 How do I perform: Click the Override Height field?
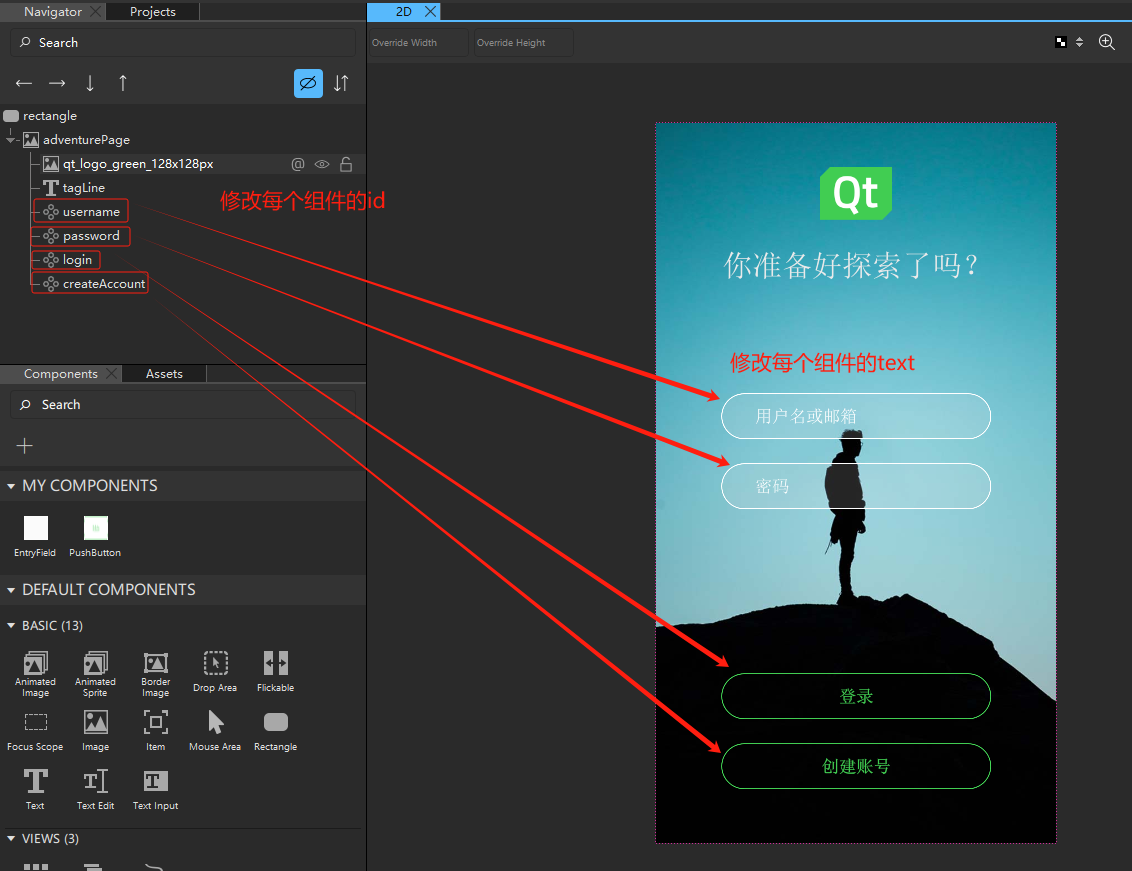click(523, 43)
